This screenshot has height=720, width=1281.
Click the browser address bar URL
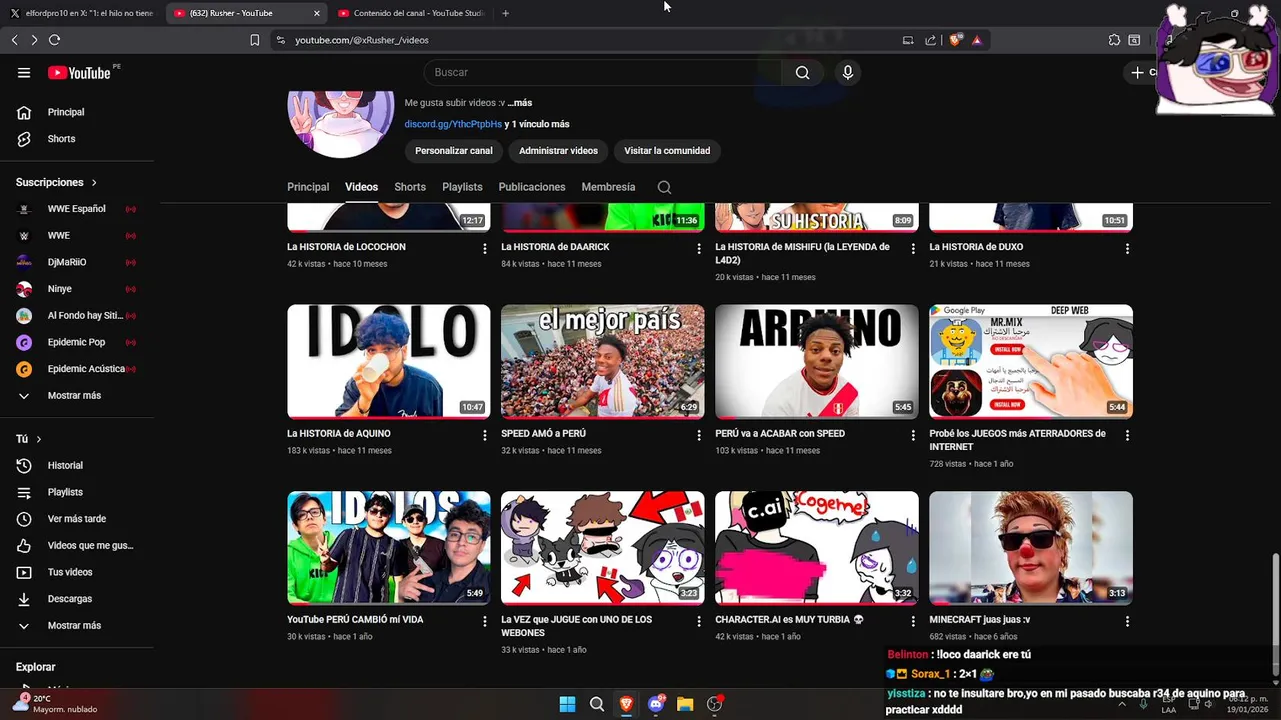(362, 40)
